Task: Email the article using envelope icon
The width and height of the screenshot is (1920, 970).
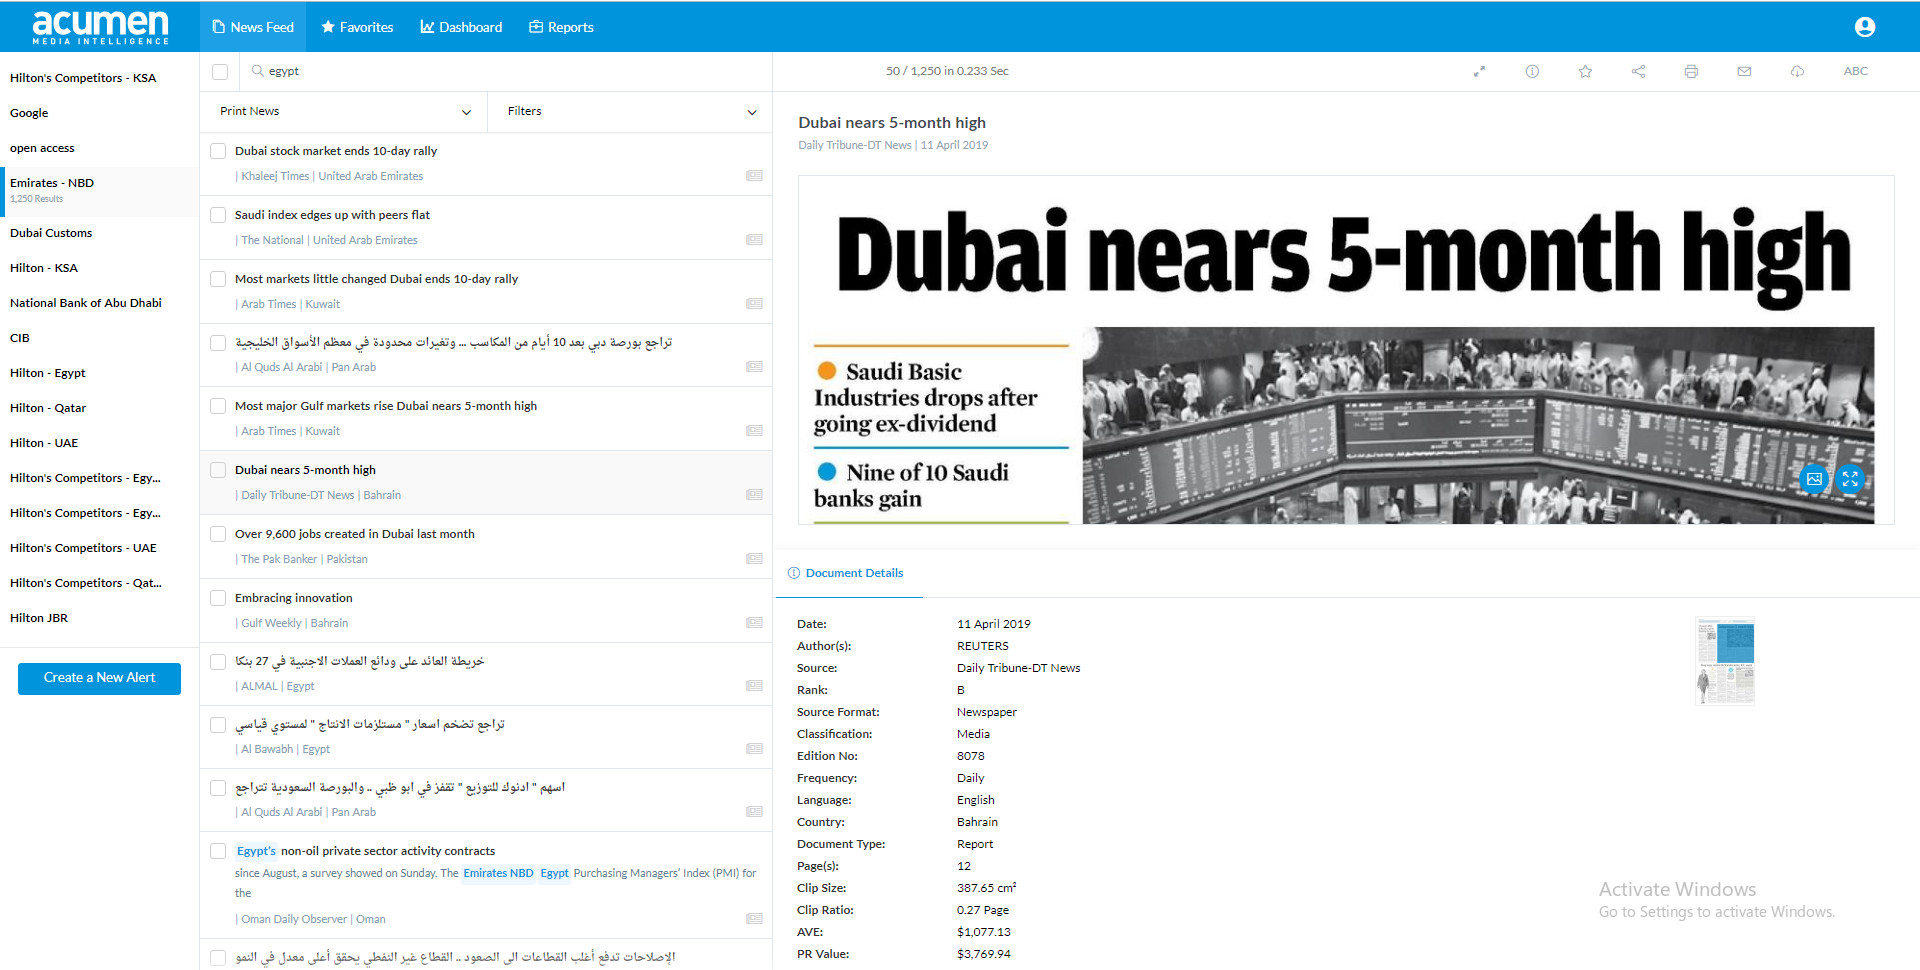Action: 1744,71
